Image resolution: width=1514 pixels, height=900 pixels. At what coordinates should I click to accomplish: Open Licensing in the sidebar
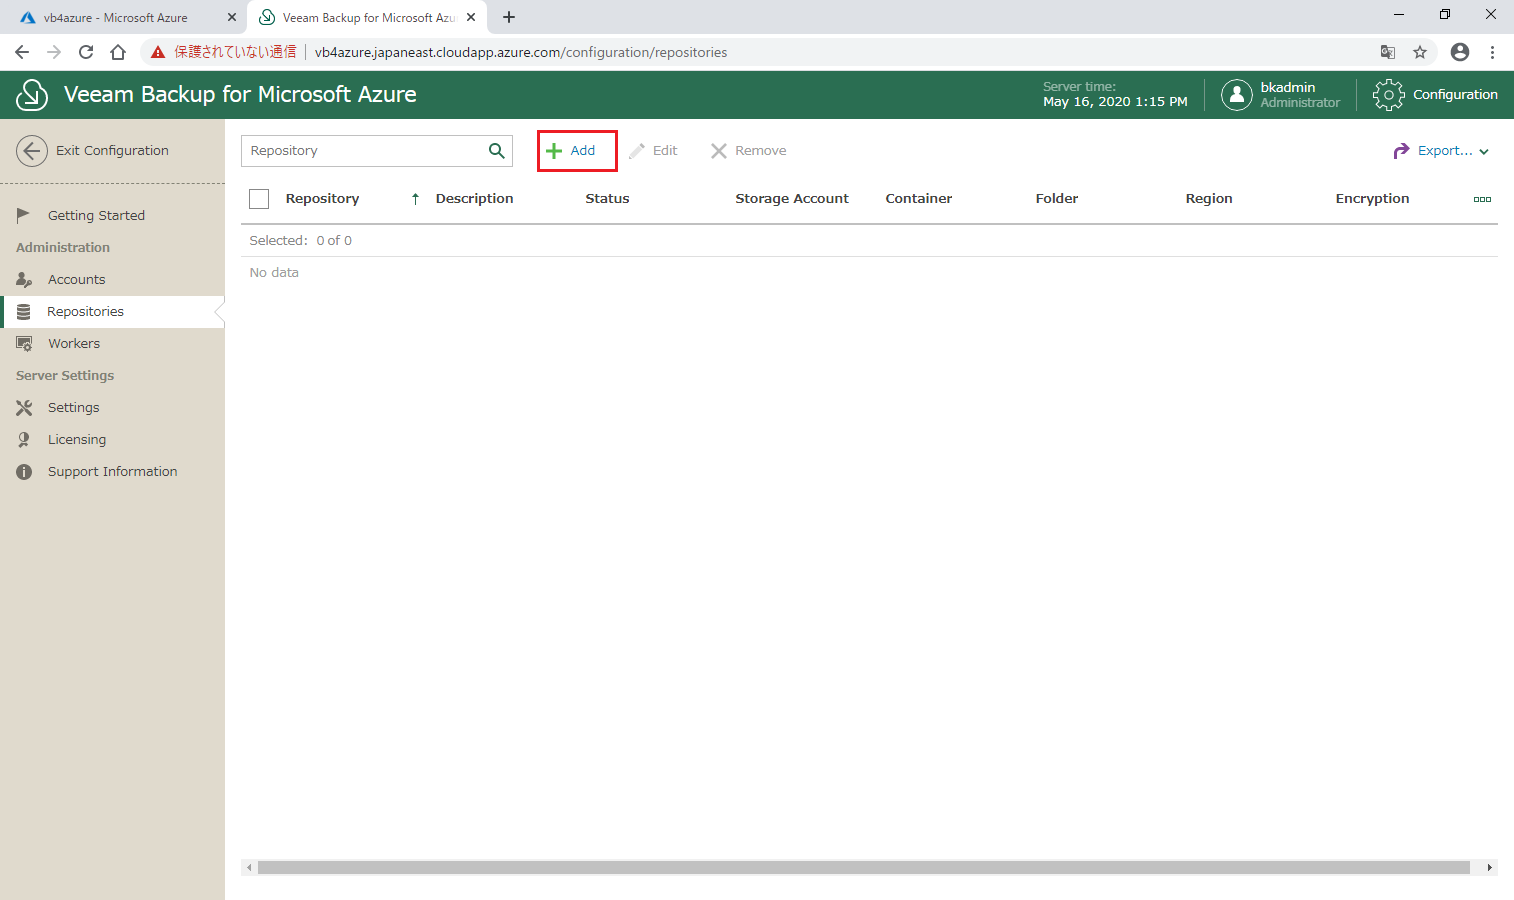click(76, 440)
